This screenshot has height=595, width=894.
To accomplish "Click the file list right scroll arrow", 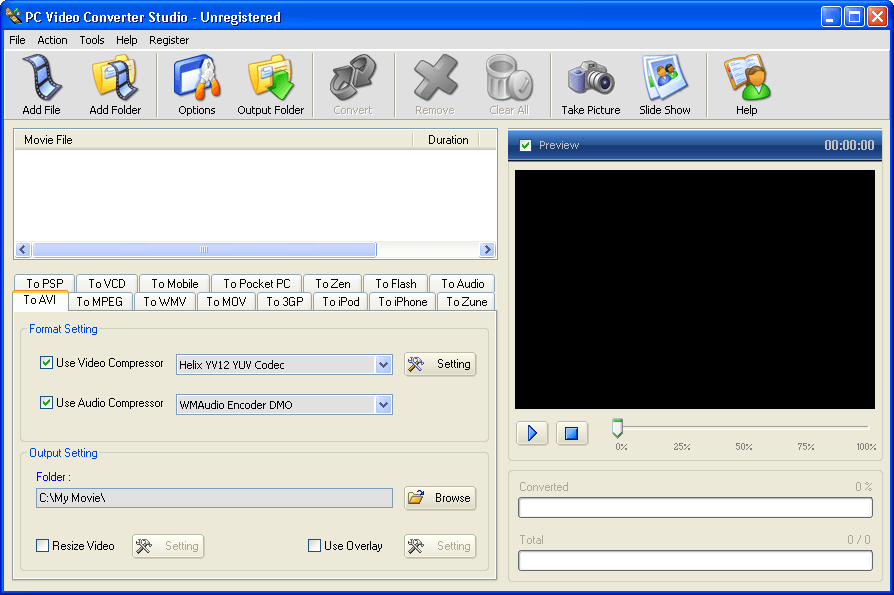I will (487, 249).
